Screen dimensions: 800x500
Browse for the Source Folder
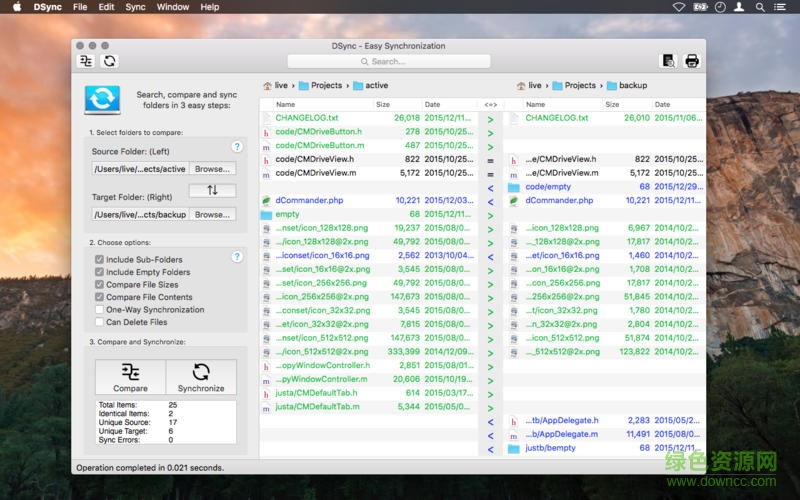tap(212, 168)
